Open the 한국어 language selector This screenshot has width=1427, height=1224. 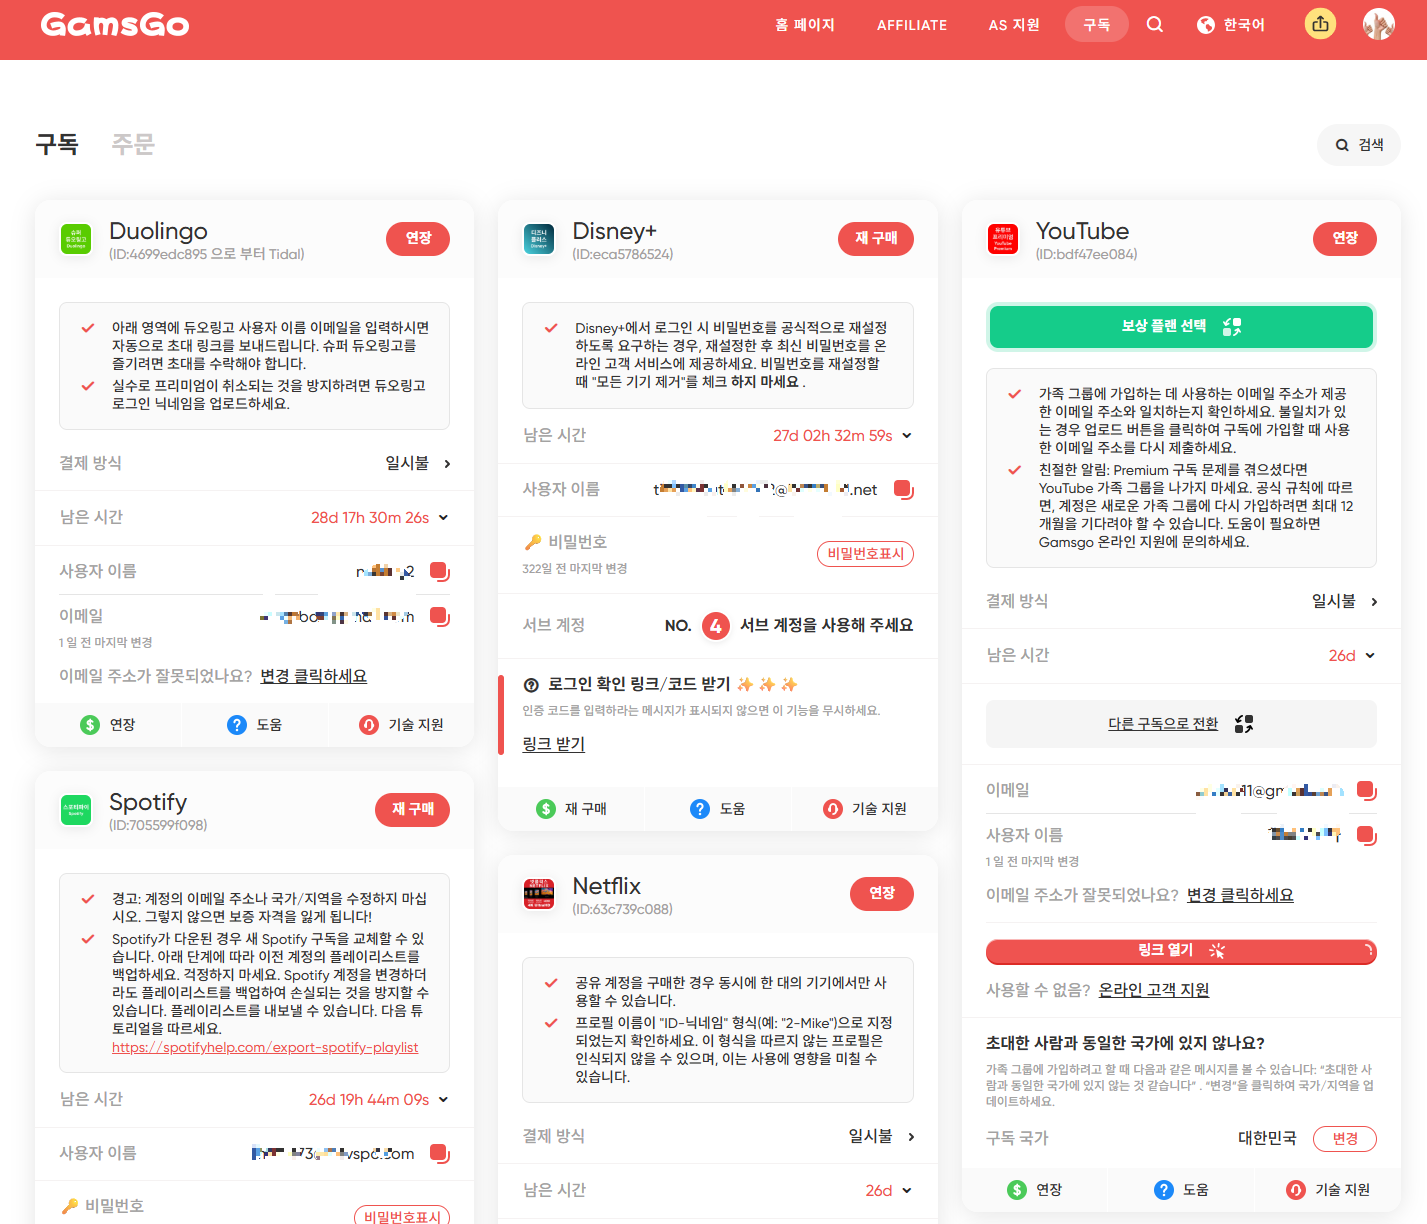point(1231,25)
